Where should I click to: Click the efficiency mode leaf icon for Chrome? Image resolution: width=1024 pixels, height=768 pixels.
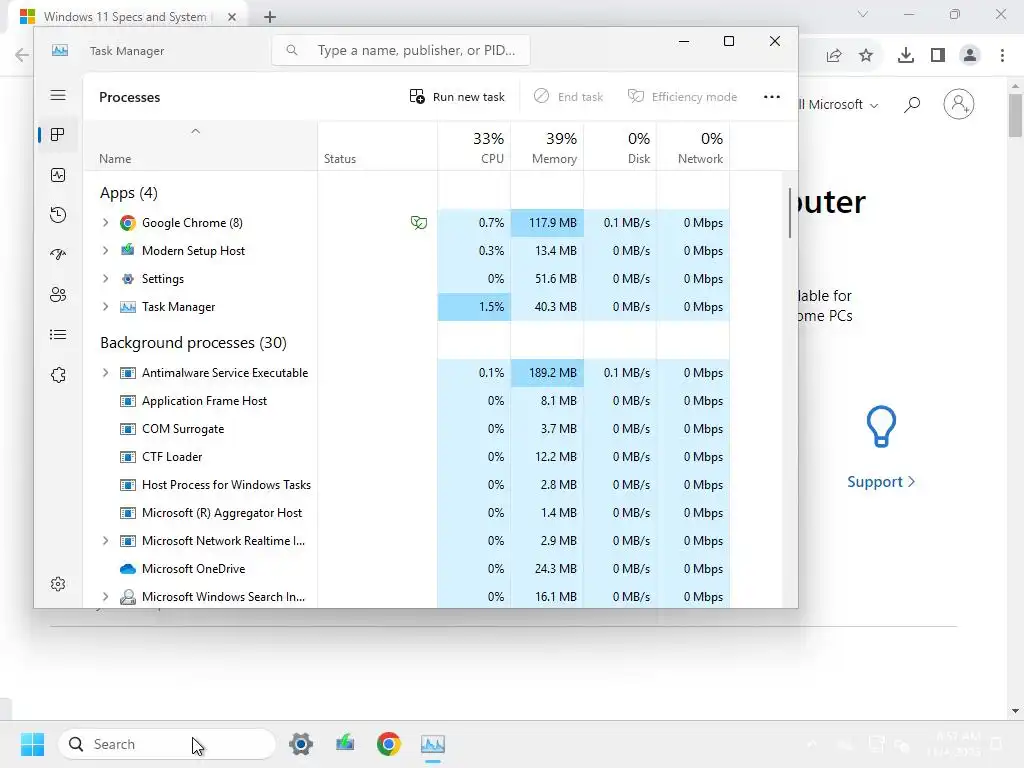(x=419, y=223)
